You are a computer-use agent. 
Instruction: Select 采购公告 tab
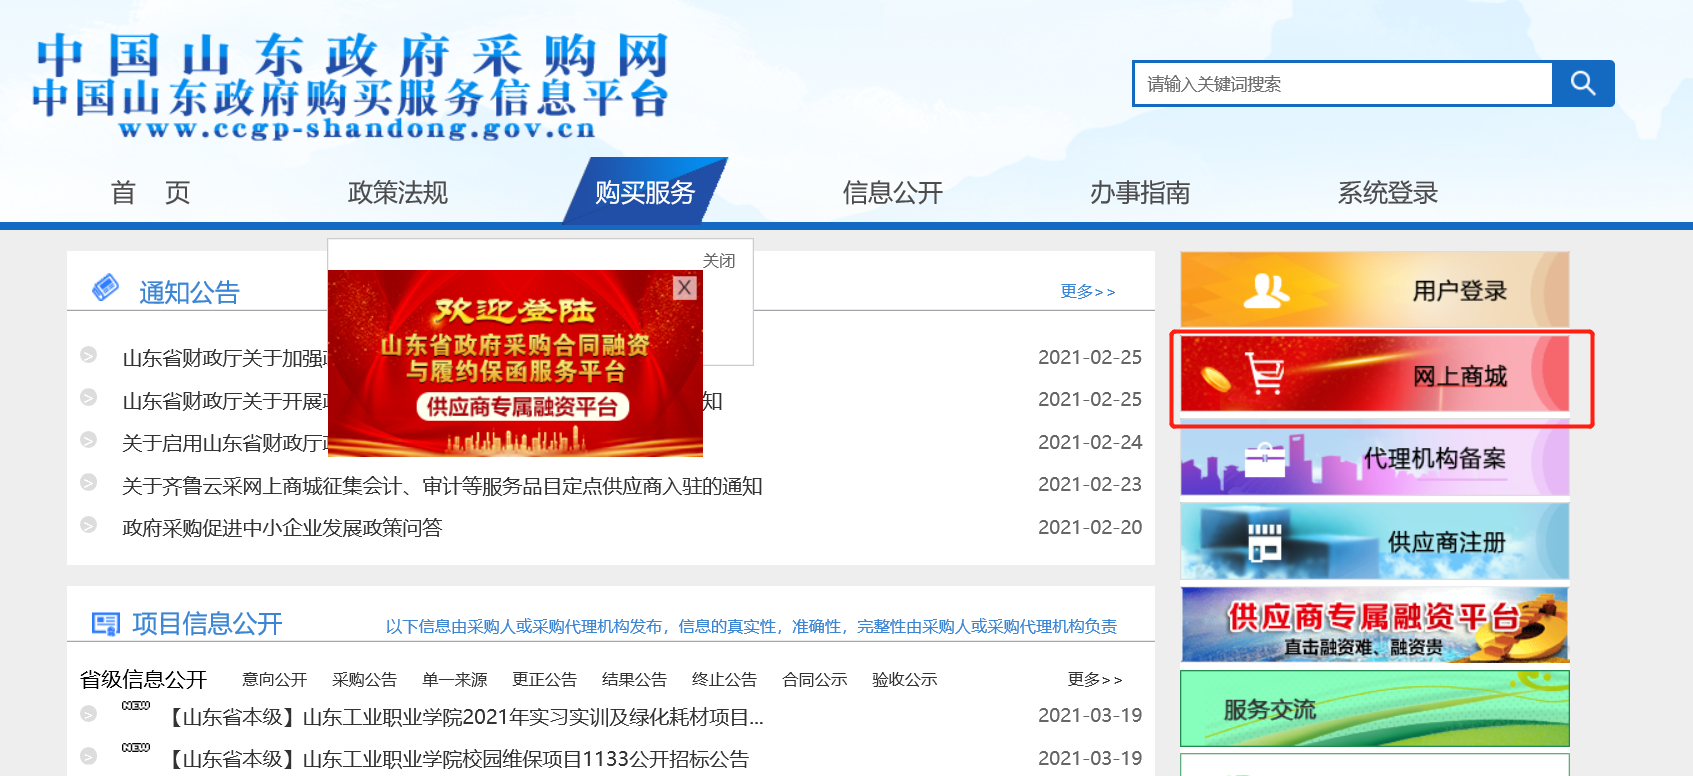click(365, 679)
